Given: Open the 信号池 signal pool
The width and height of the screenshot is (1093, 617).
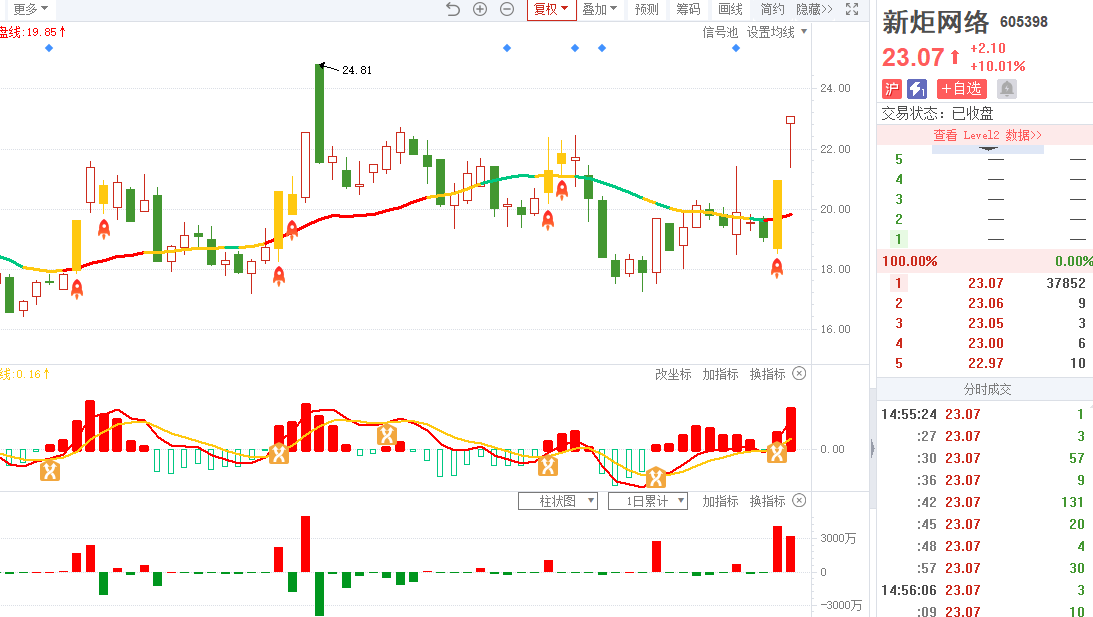Looking at the screenshot, I should coord(719,32).
